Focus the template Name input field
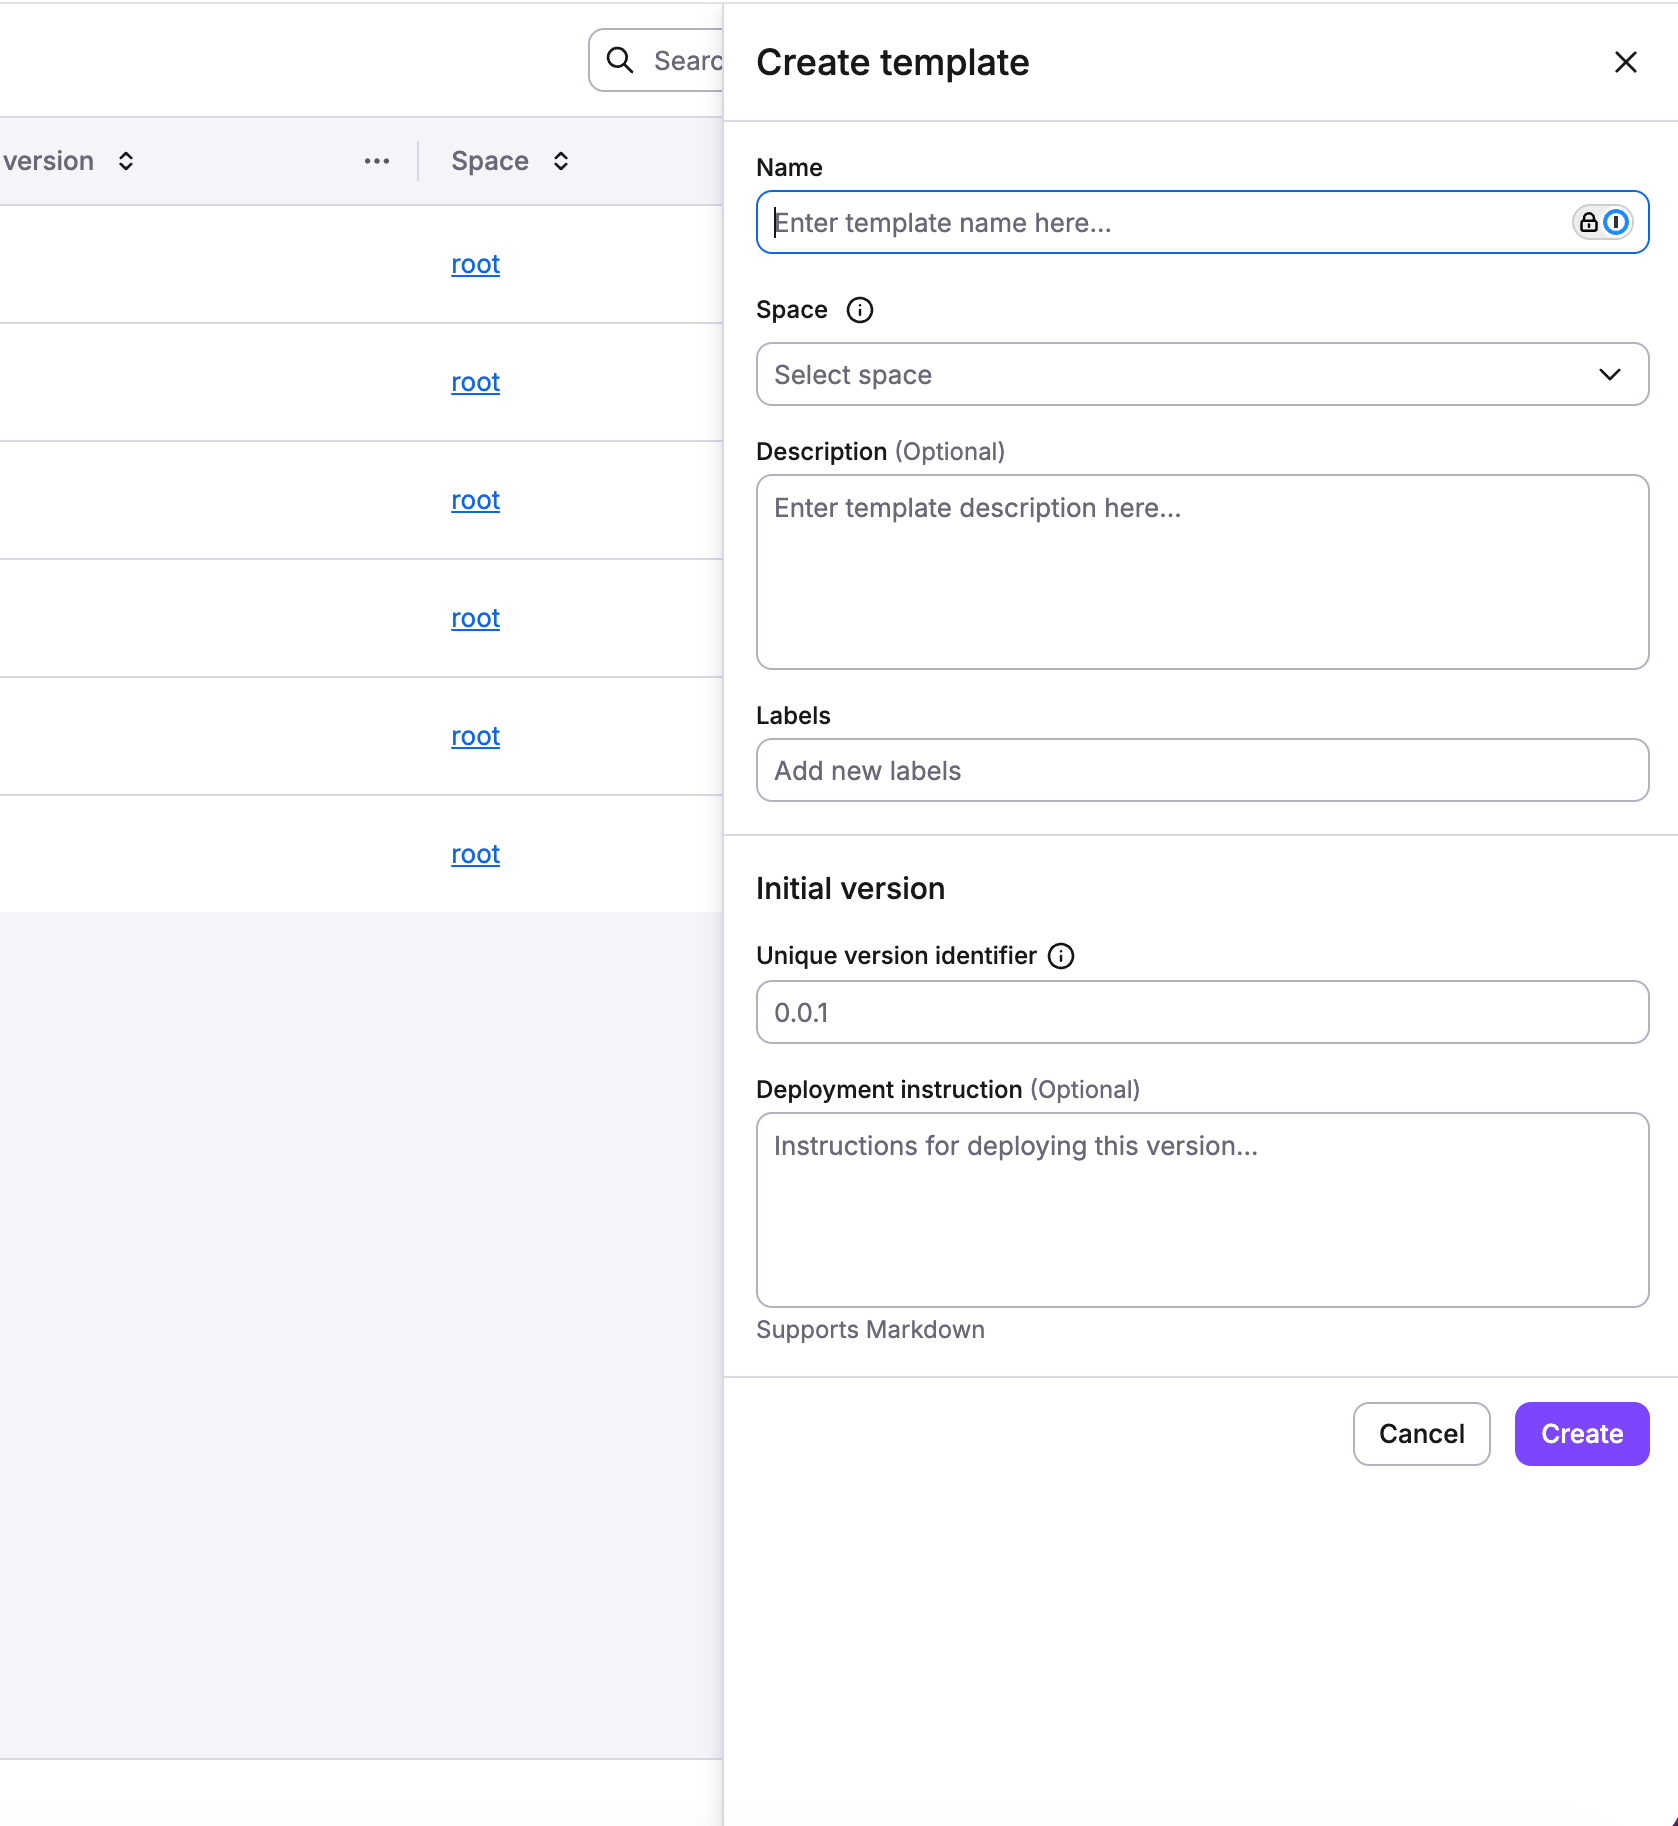Viewport: 1678px width, 1826px height. [x=1160, y=222]
